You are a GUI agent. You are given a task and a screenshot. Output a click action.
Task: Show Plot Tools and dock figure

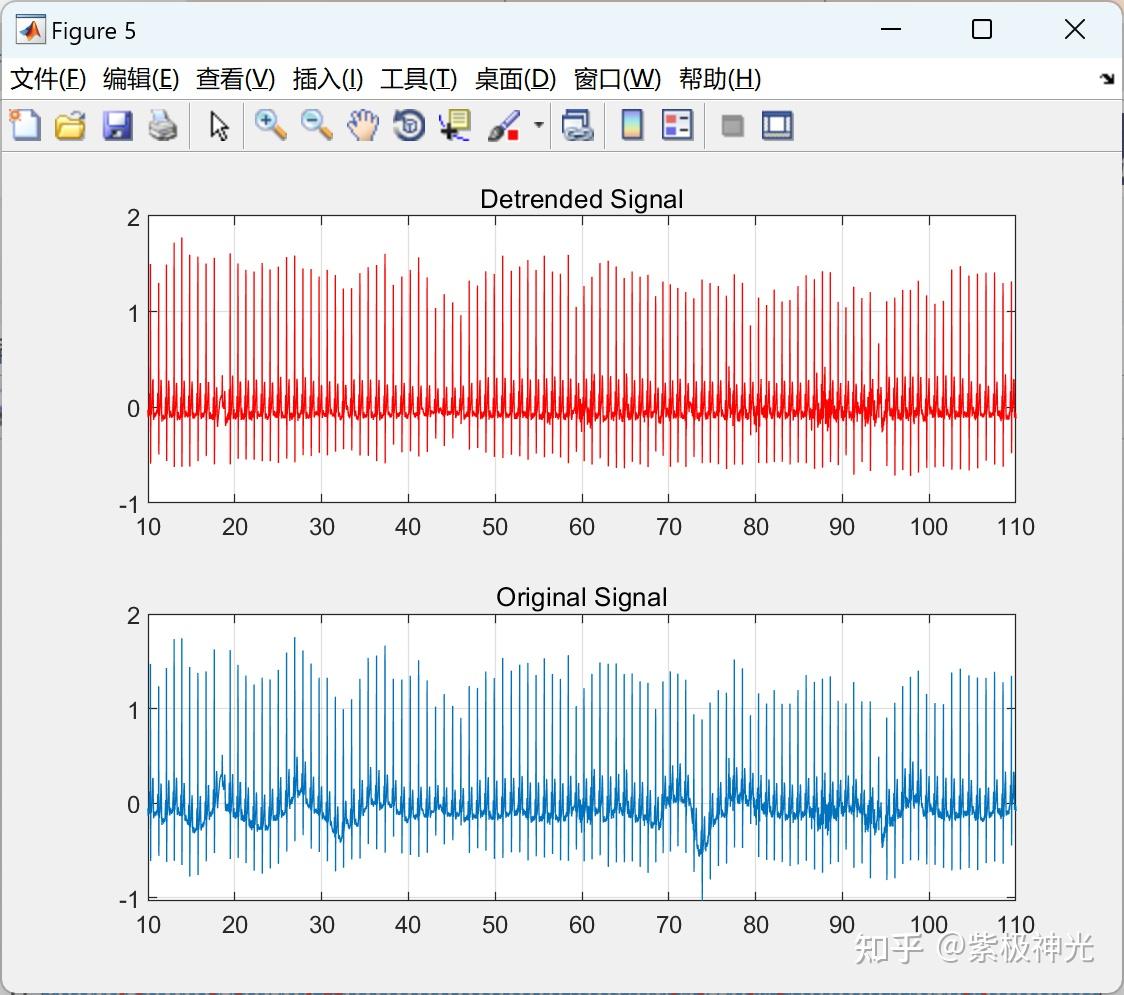[777, 125]
